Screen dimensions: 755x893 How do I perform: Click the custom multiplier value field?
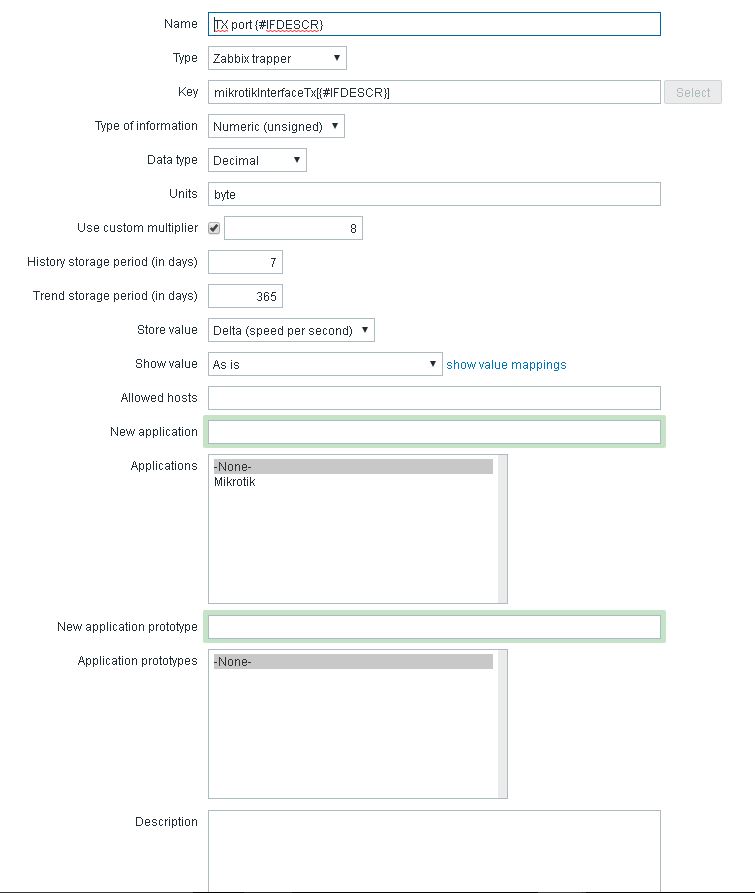[293, 228]
